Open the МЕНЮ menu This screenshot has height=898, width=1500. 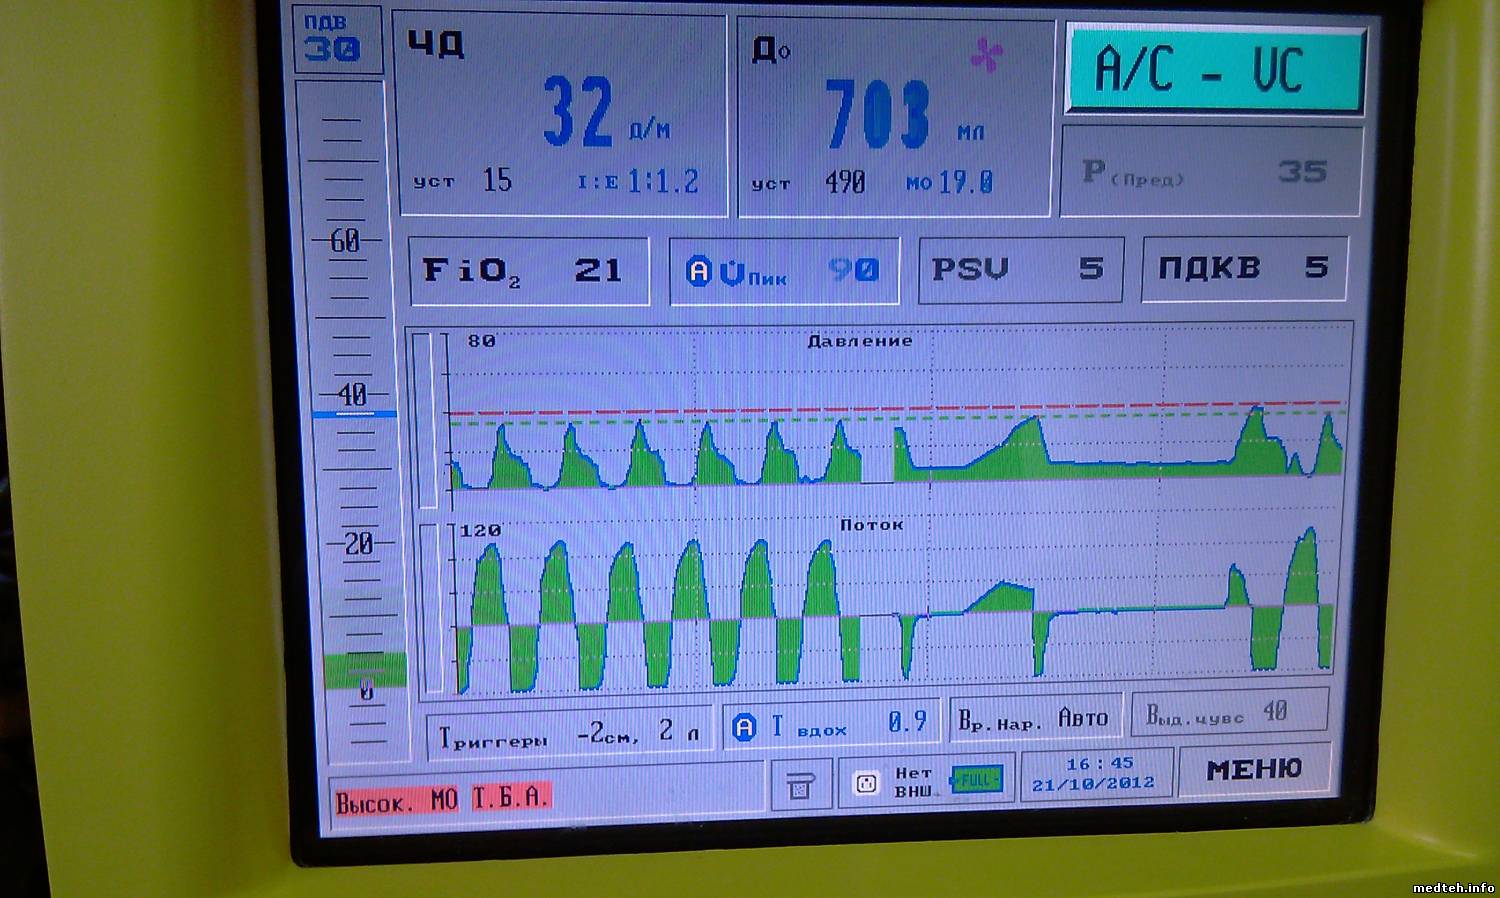[1253, 769]
